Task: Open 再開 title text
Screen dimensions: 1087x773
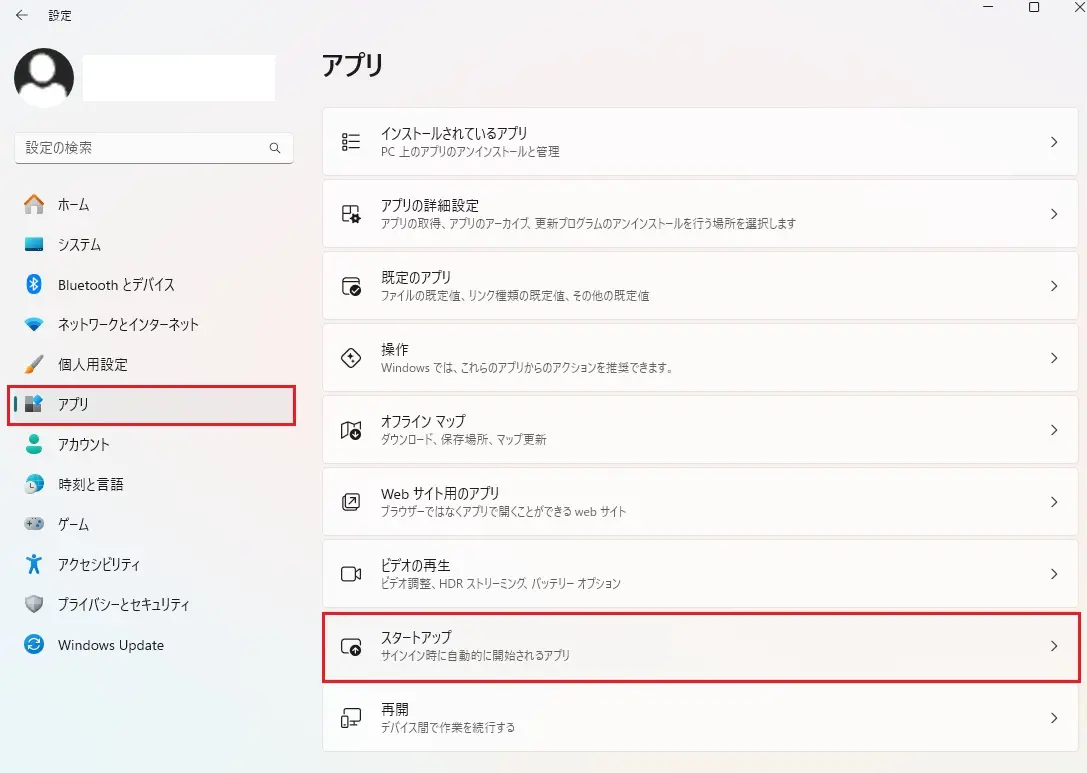Action: (394, 709)
